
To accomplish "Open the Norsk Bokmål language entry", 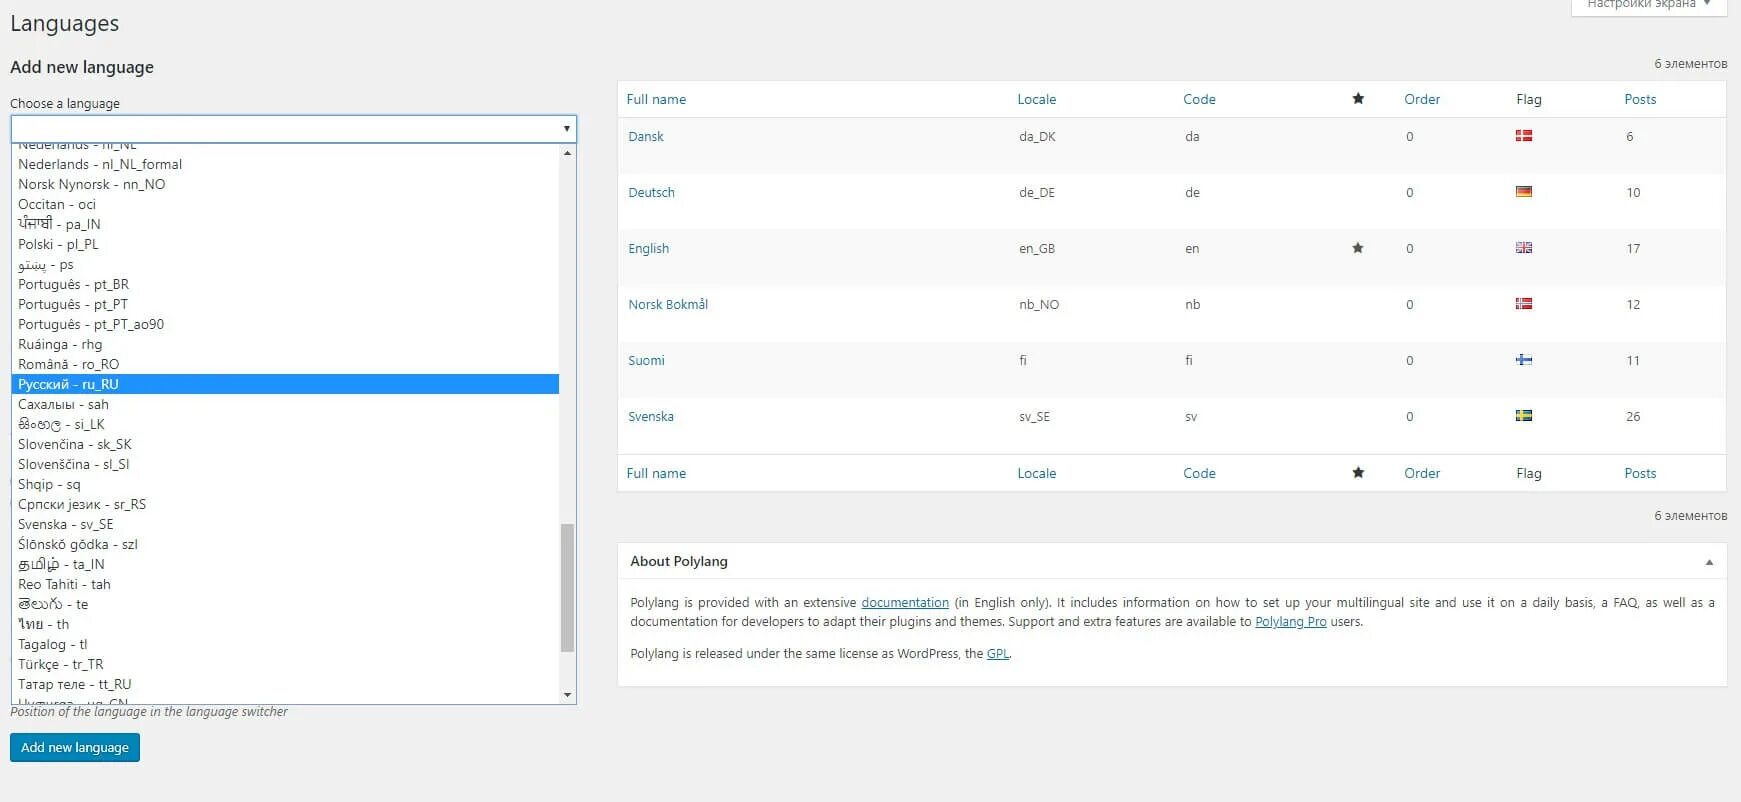I will (x=668, y=304).
